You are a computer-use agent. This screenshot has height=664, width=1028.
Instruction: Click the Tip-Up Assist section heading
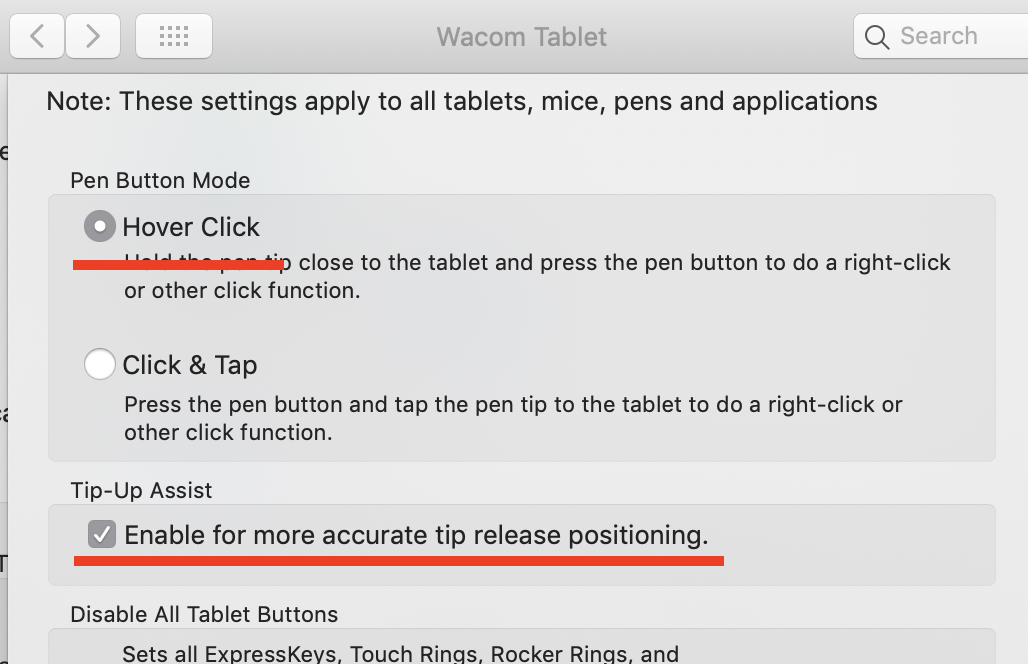click(141, 490)
